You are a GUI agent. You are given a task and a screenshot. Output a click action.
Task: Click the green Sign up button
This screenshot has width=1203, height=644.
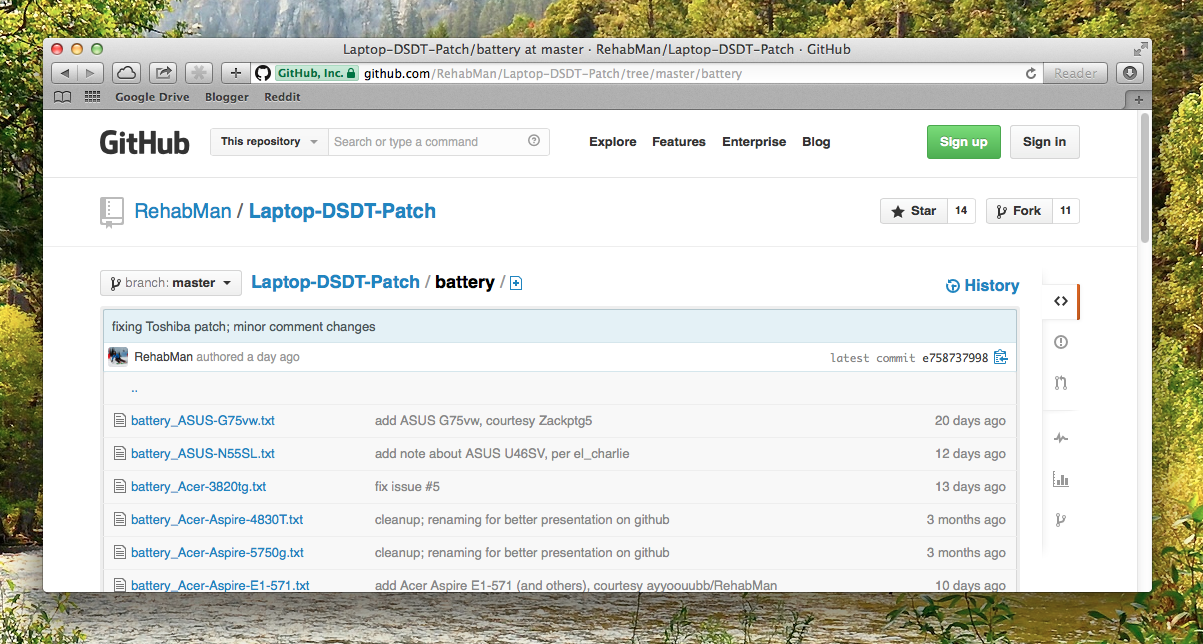click(x=964, y=142)
